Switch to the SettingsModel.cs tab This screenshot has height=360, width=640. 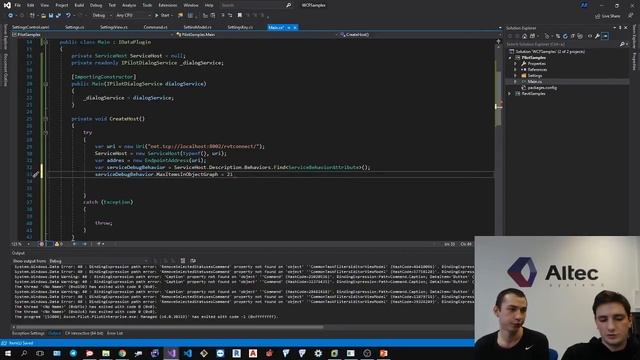click(198, 27)
